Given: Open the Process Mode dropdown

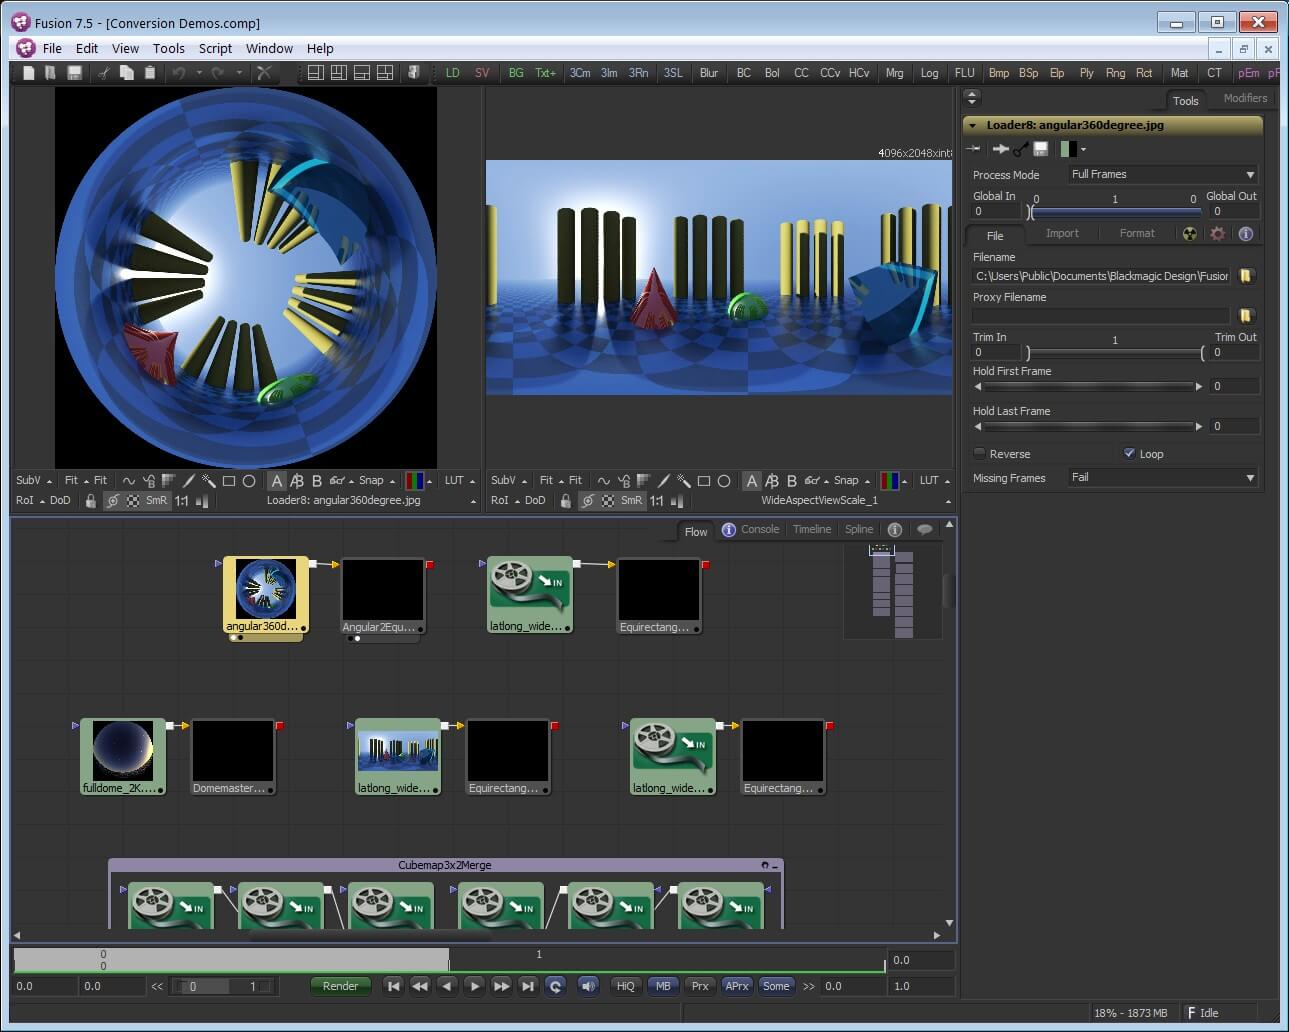Looking at the screenshot, I should (1163, 174).
